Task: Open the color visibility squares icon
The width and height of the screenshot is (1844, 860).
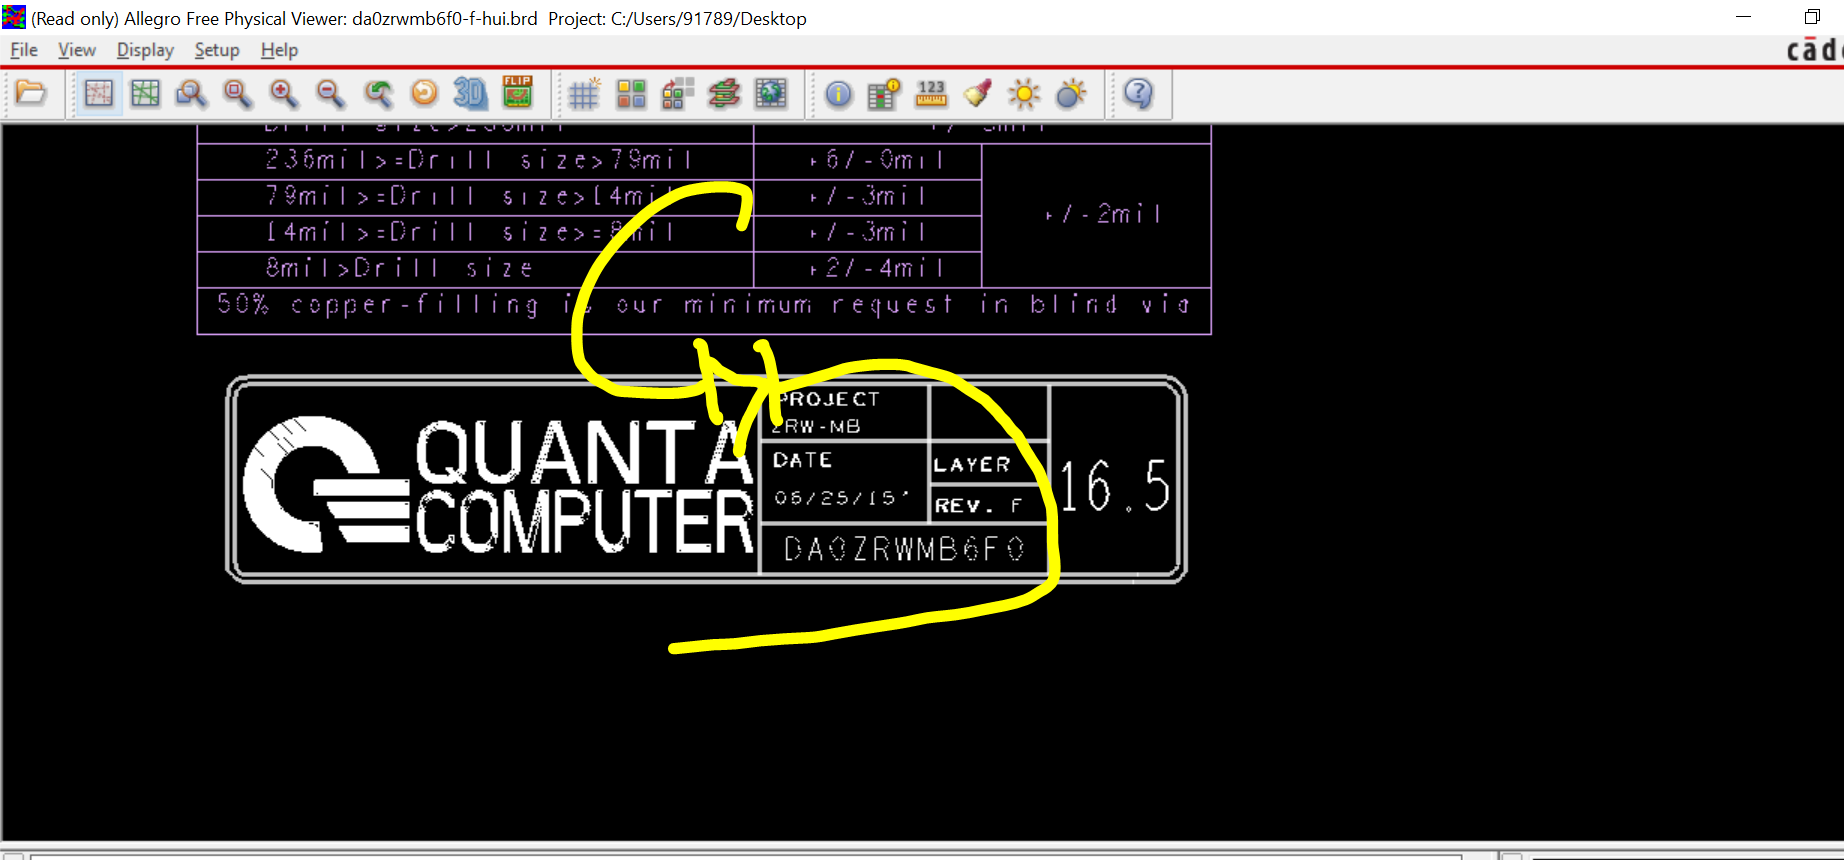Action: click(x=631, y=94)
